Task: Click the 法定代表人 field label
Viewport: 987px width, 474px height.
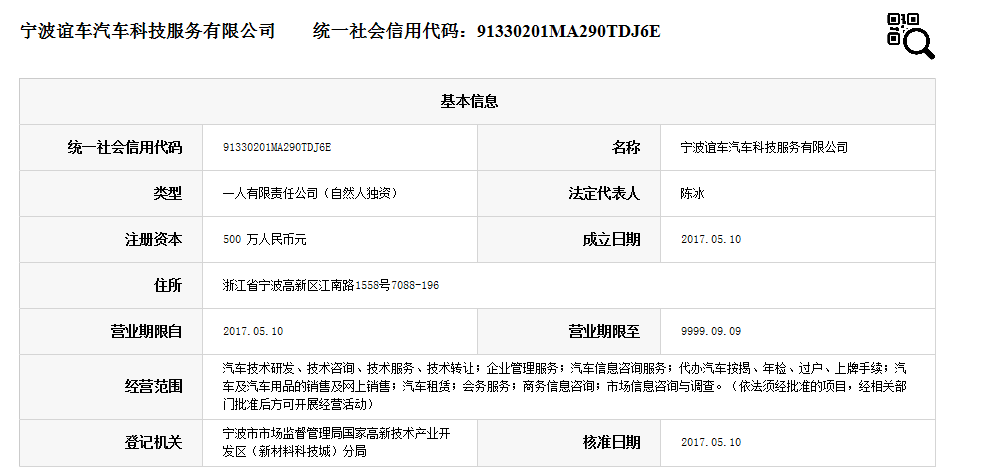Action: point(604,193)
